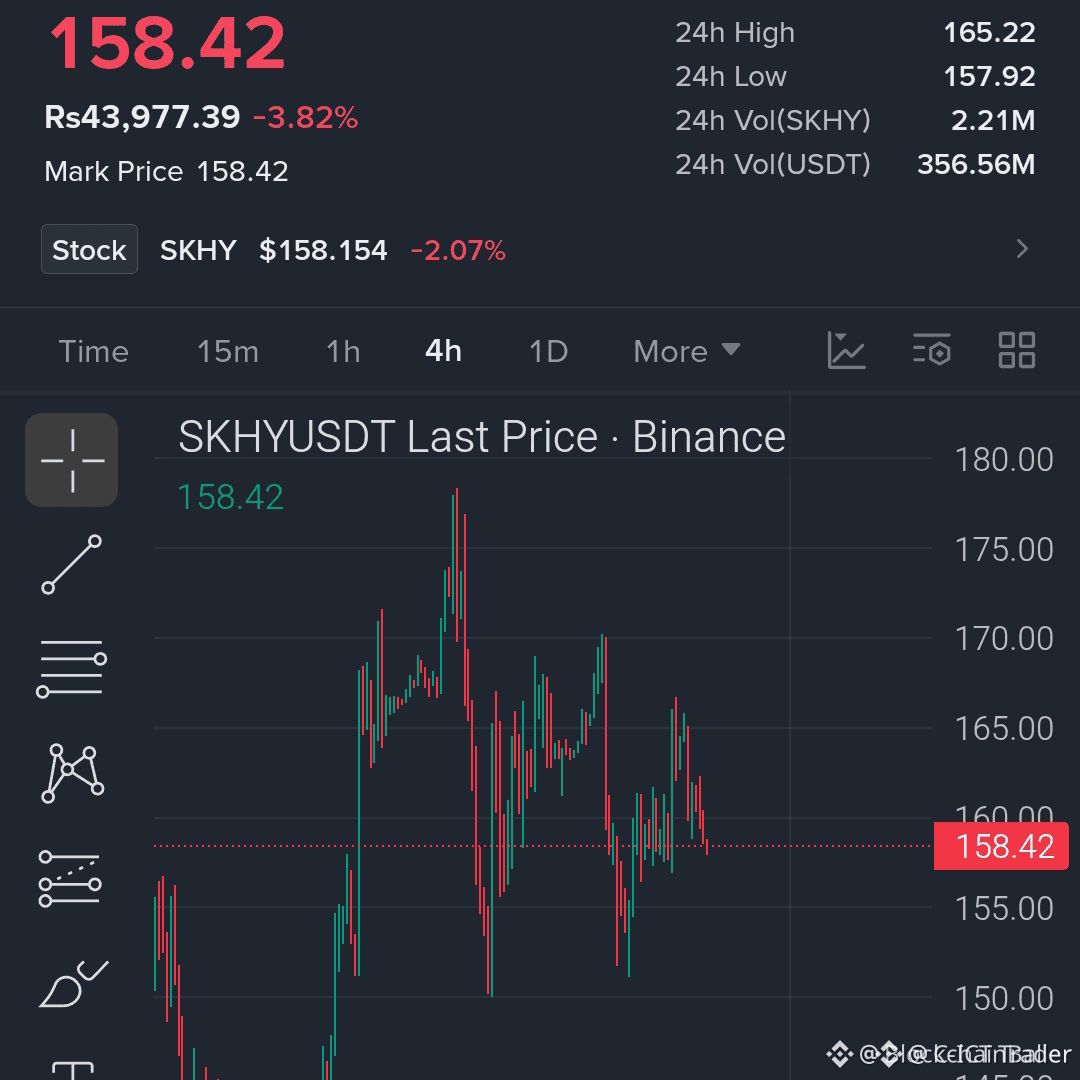Expand the More intervals dropdown
The image size is (1080, 1080).
click(687, 351)
